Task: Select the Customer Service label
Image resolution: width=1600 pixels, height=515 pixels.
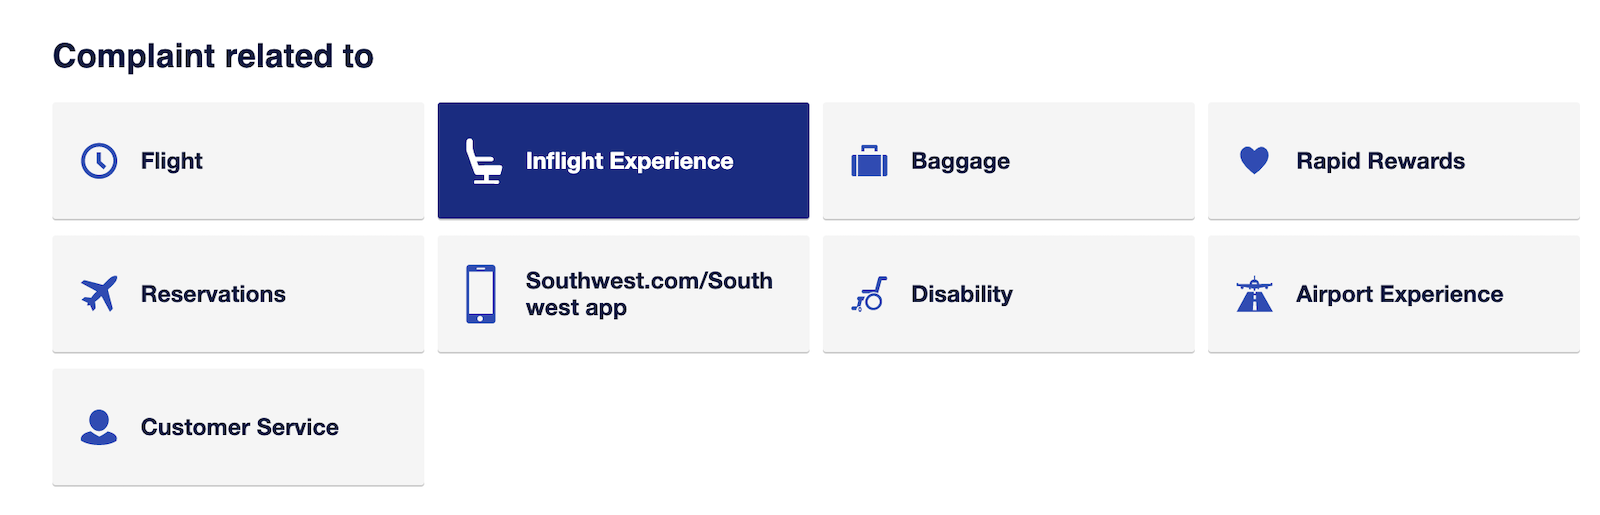Action: click(x=239, y=427)
